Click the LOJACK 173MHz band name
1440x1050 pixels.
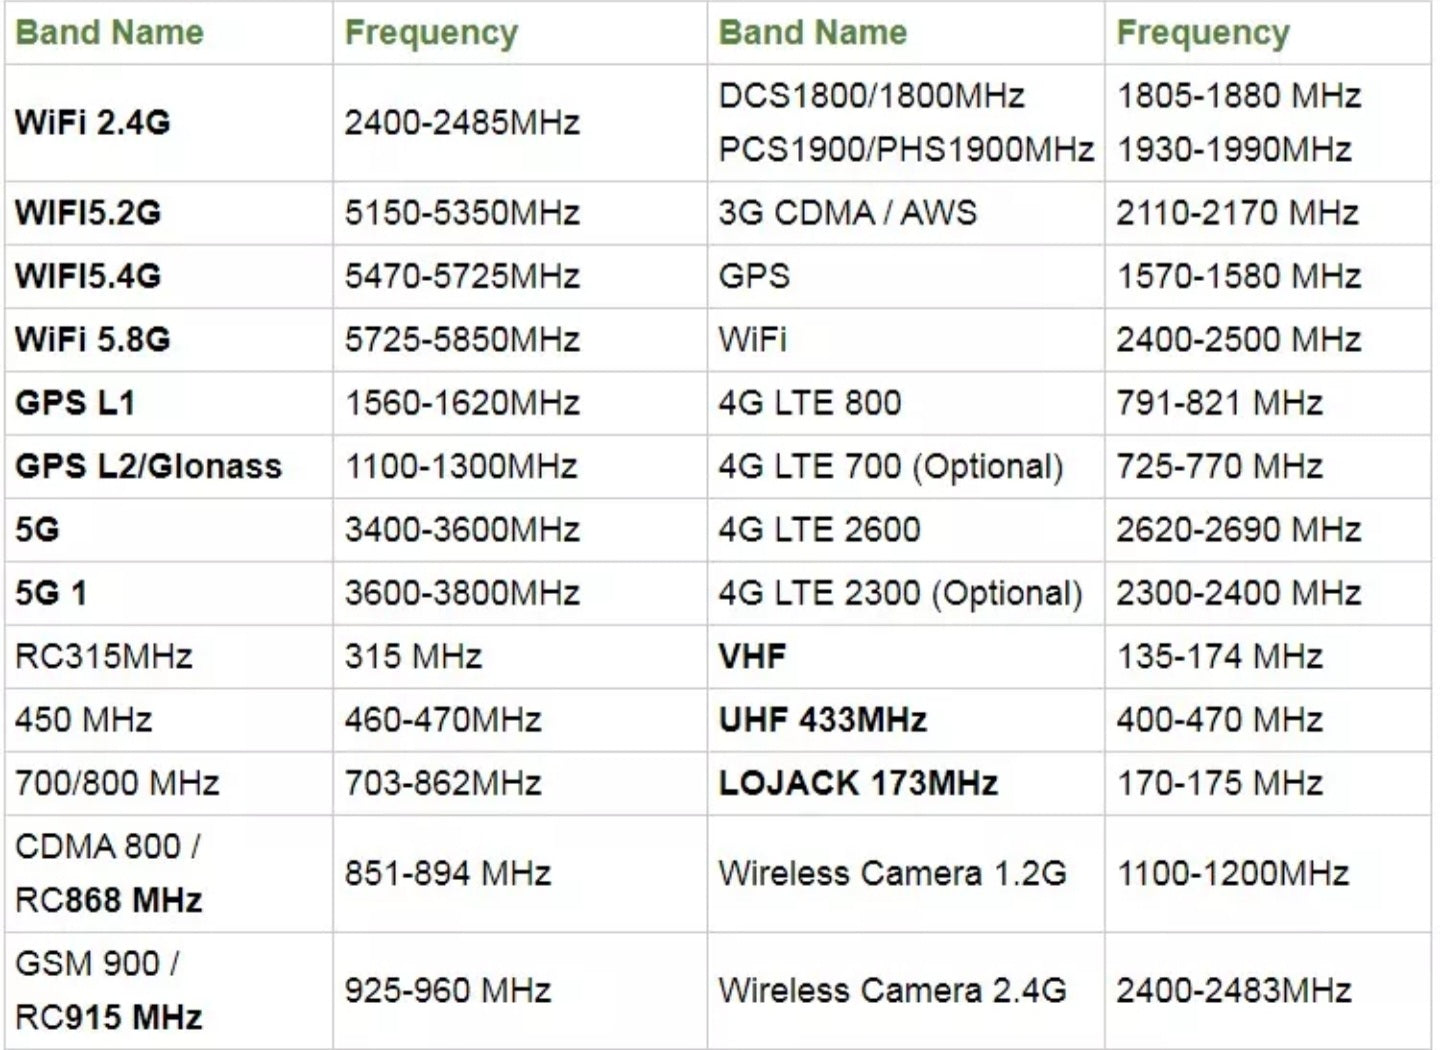coord(858,783)
